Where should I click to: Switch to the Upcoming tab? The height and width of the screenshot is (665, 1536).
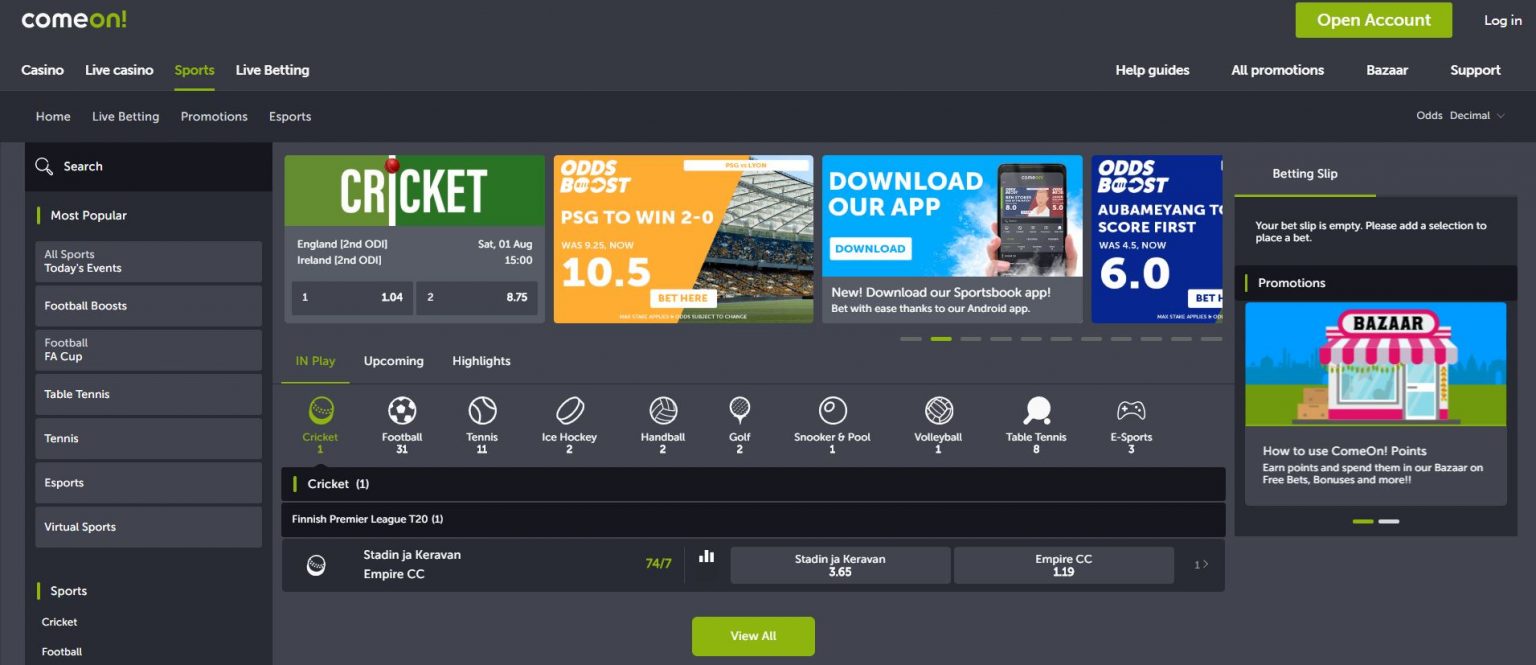pyautogui.click(x=393, y=361)
